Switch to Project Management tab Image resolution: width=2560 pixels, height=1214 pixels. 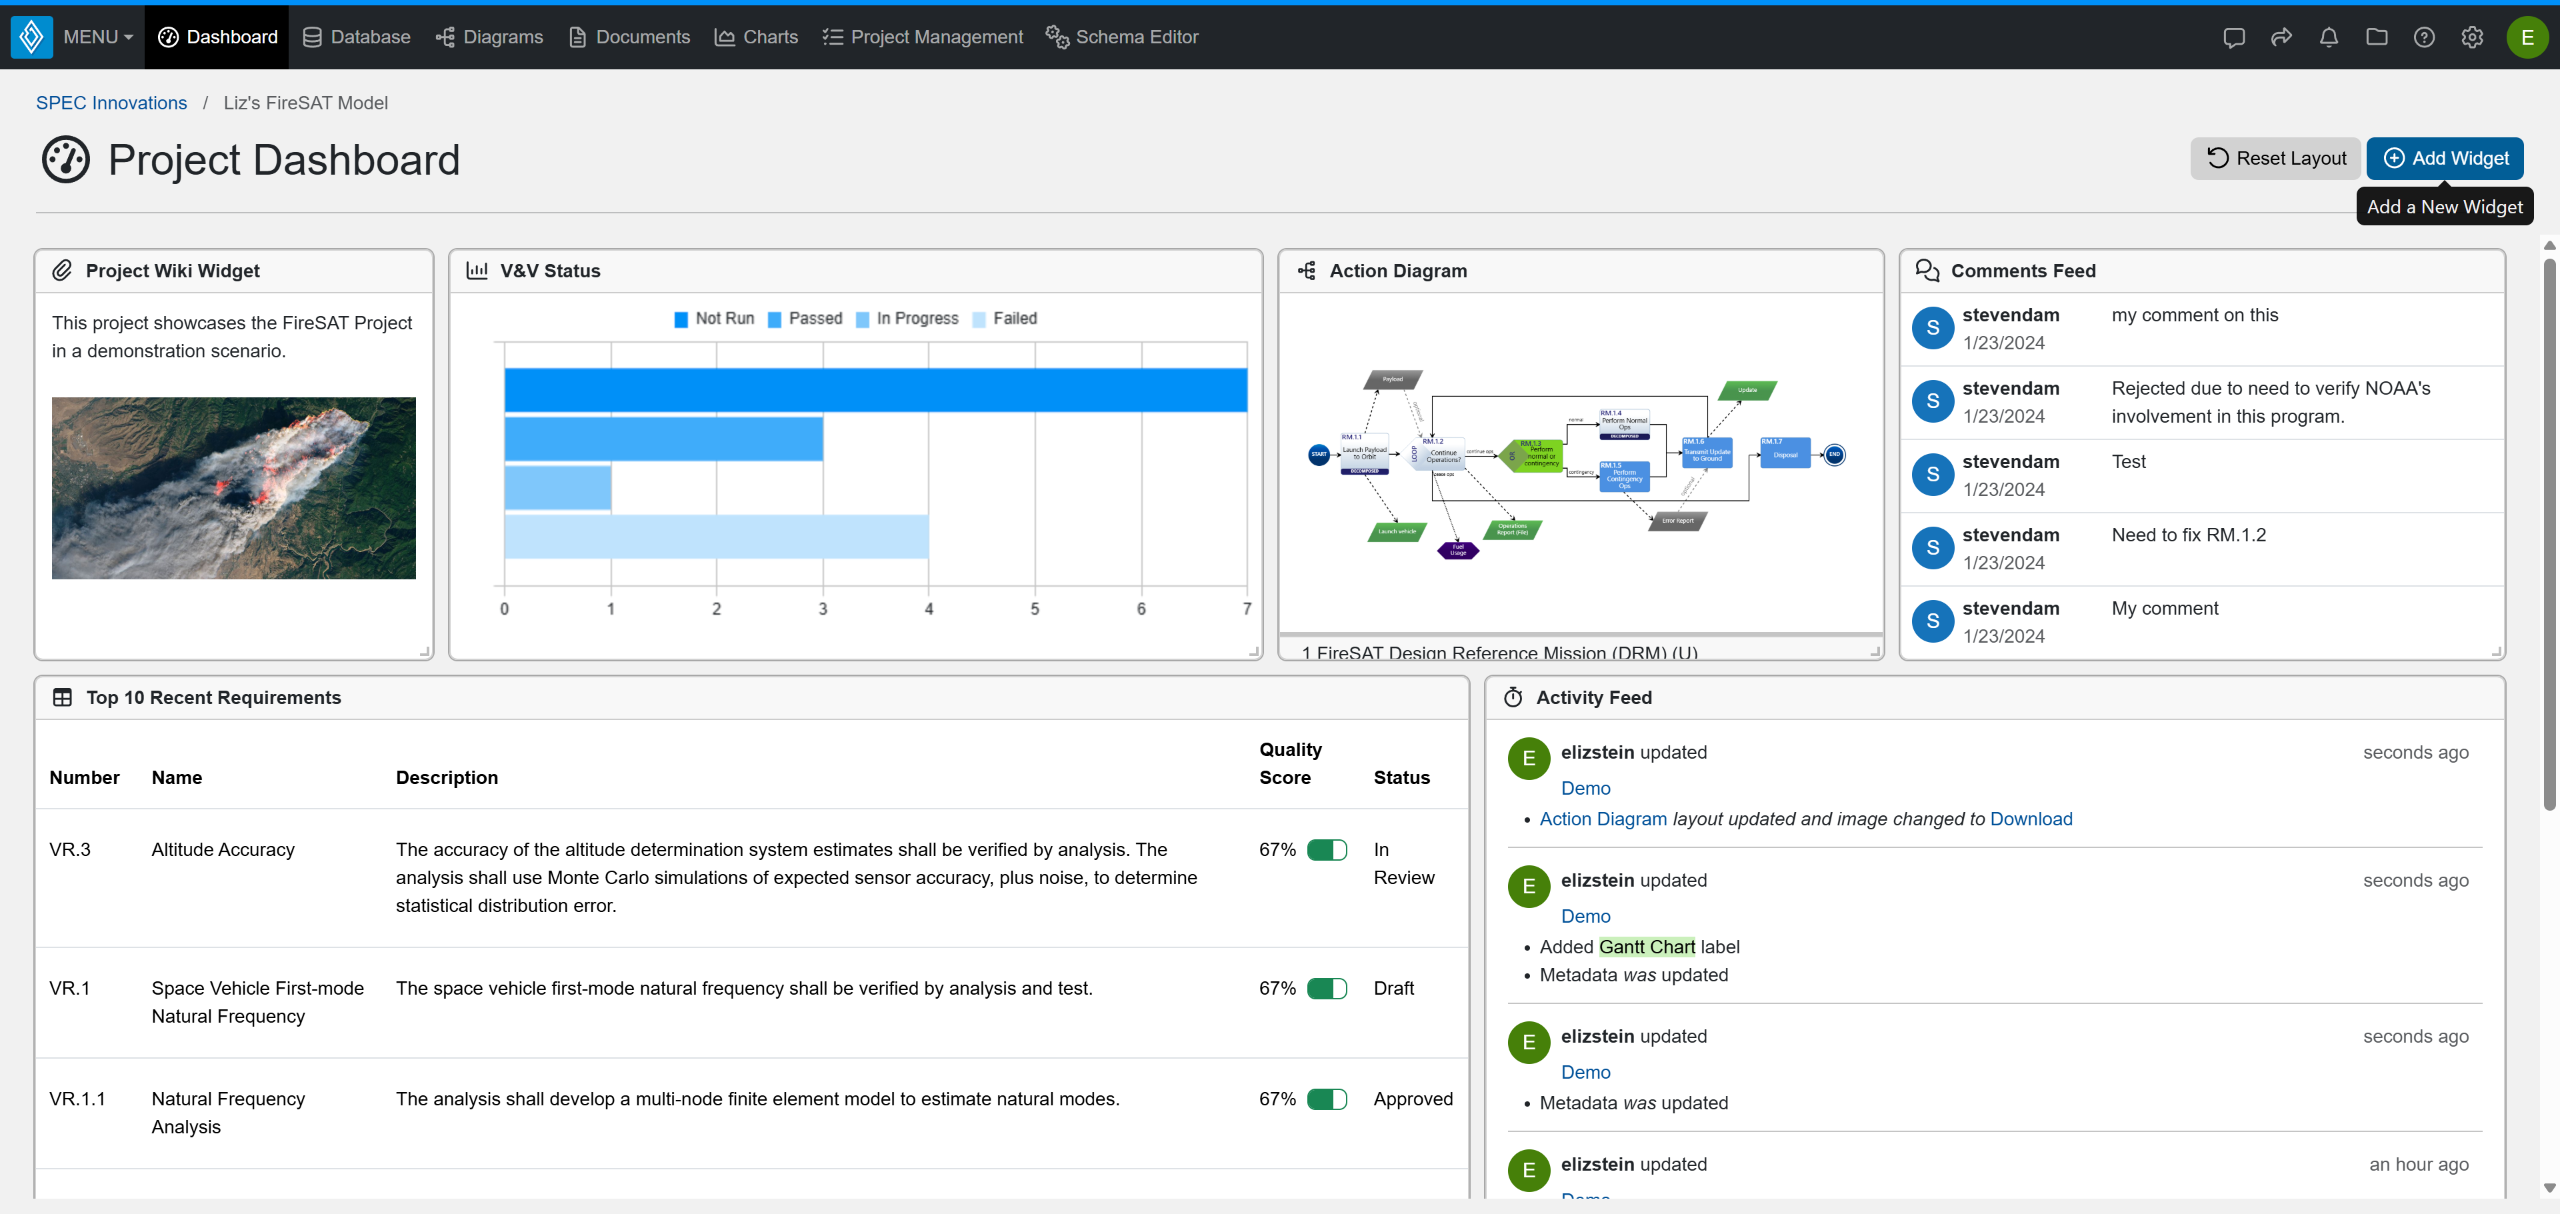[923, 37]
